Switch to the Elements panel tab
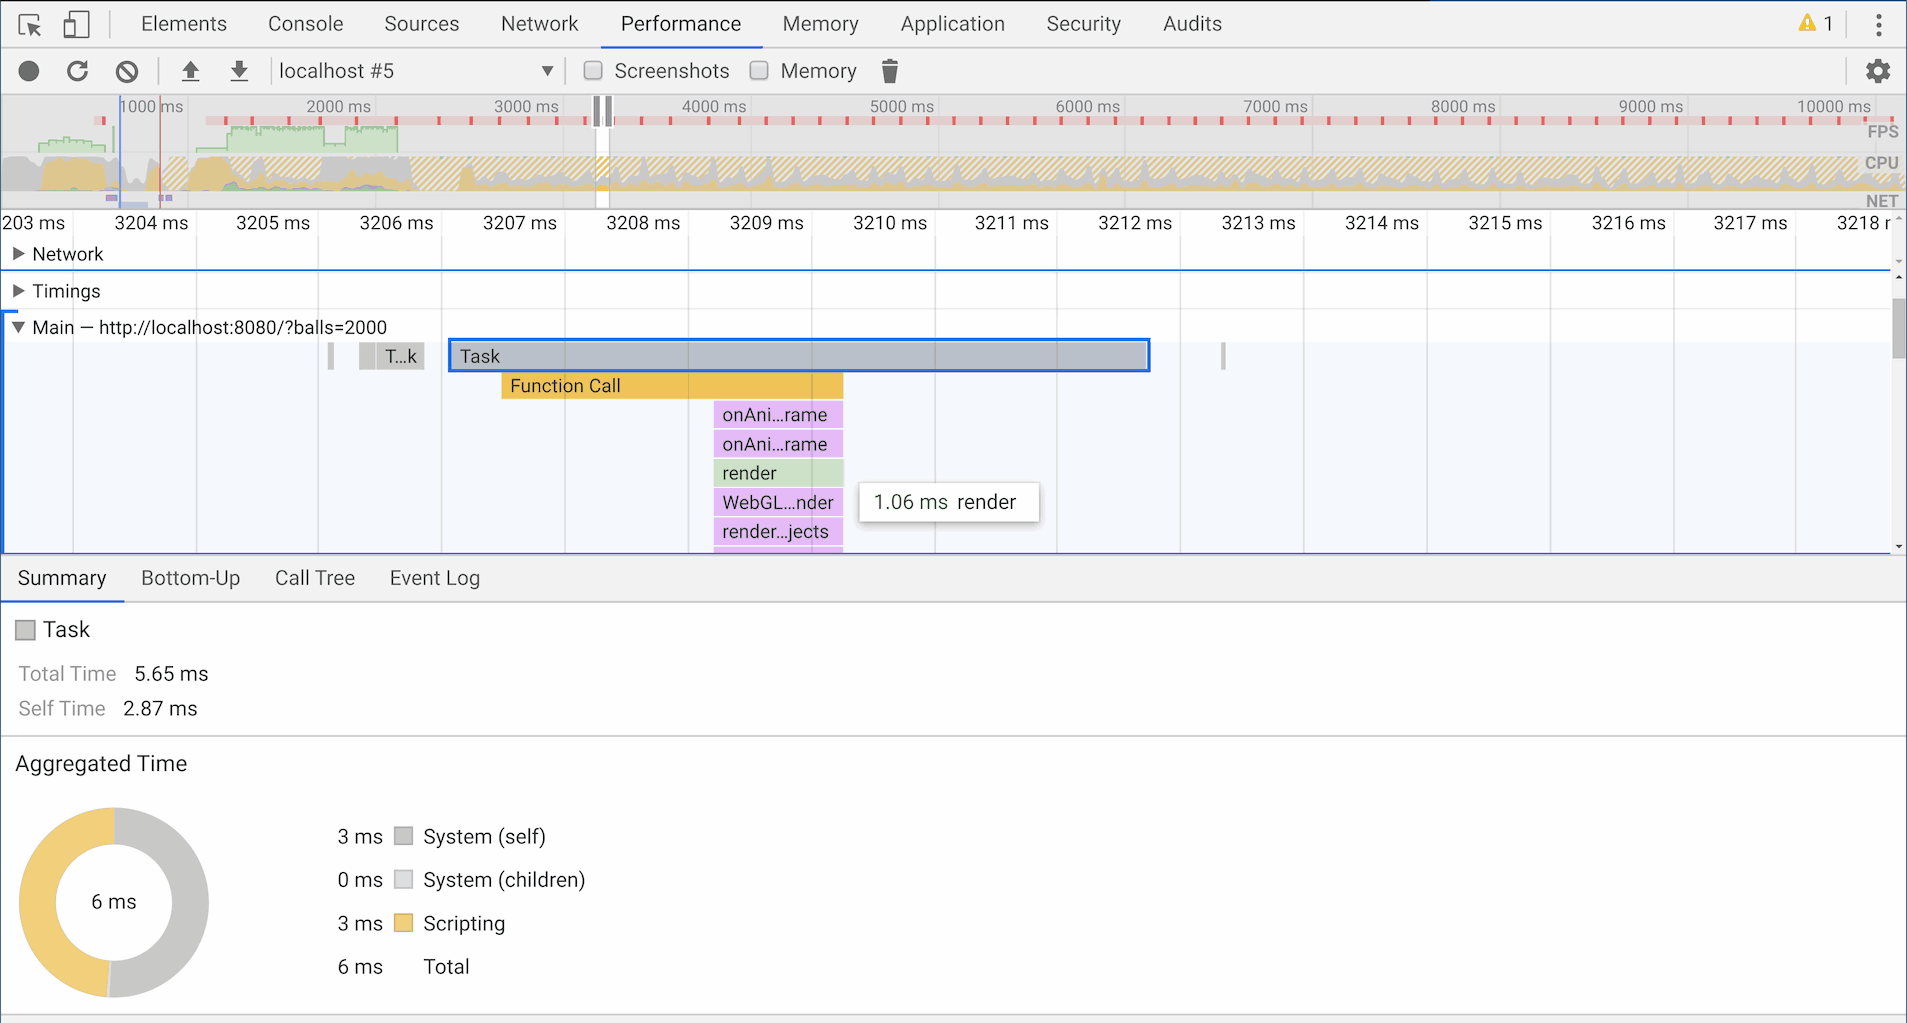 coord(184,24)
